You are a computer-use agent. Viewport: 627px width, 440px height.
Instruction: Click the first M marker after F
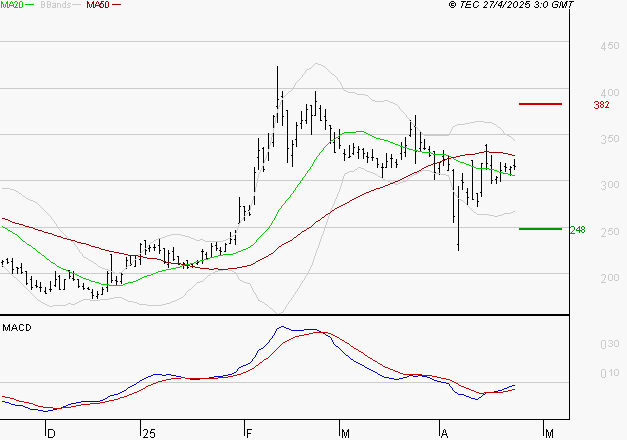[x=345, y=434]
